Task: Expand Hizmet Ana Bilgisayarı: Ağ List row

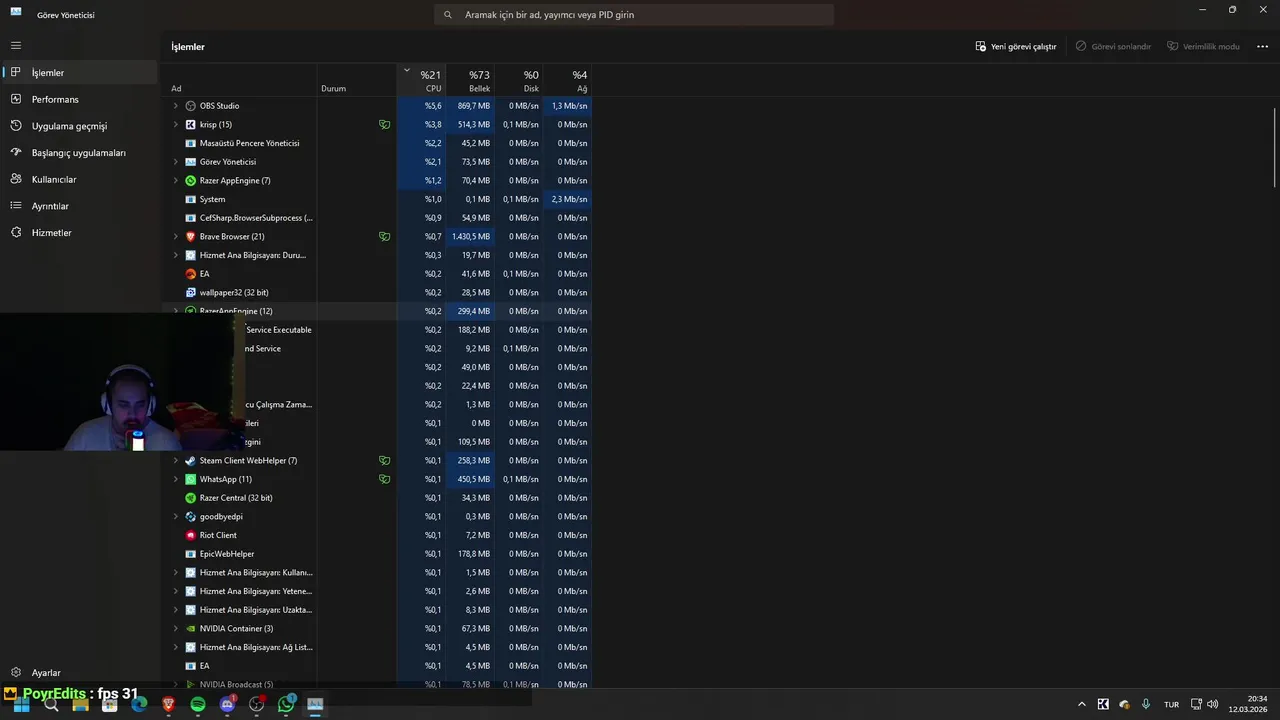Action: tap(176, 647)
